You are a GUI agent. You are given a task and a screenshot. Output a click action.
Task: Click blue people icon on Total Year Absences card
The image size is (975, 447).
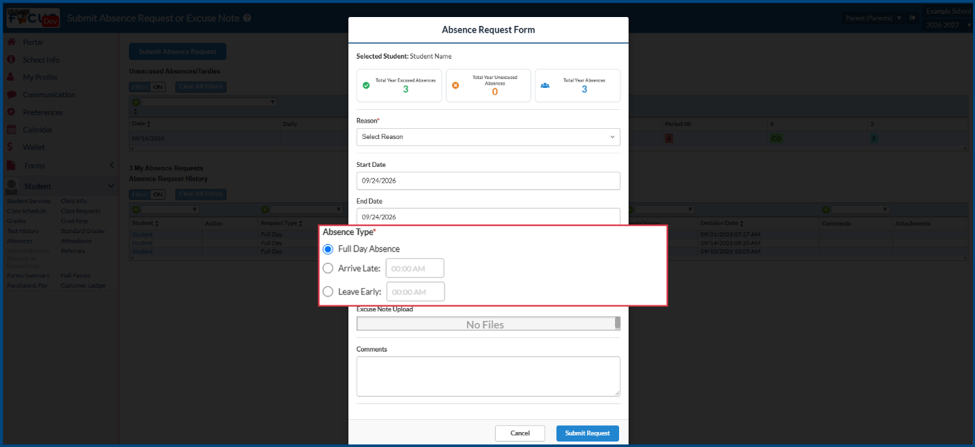pos(545,85)
